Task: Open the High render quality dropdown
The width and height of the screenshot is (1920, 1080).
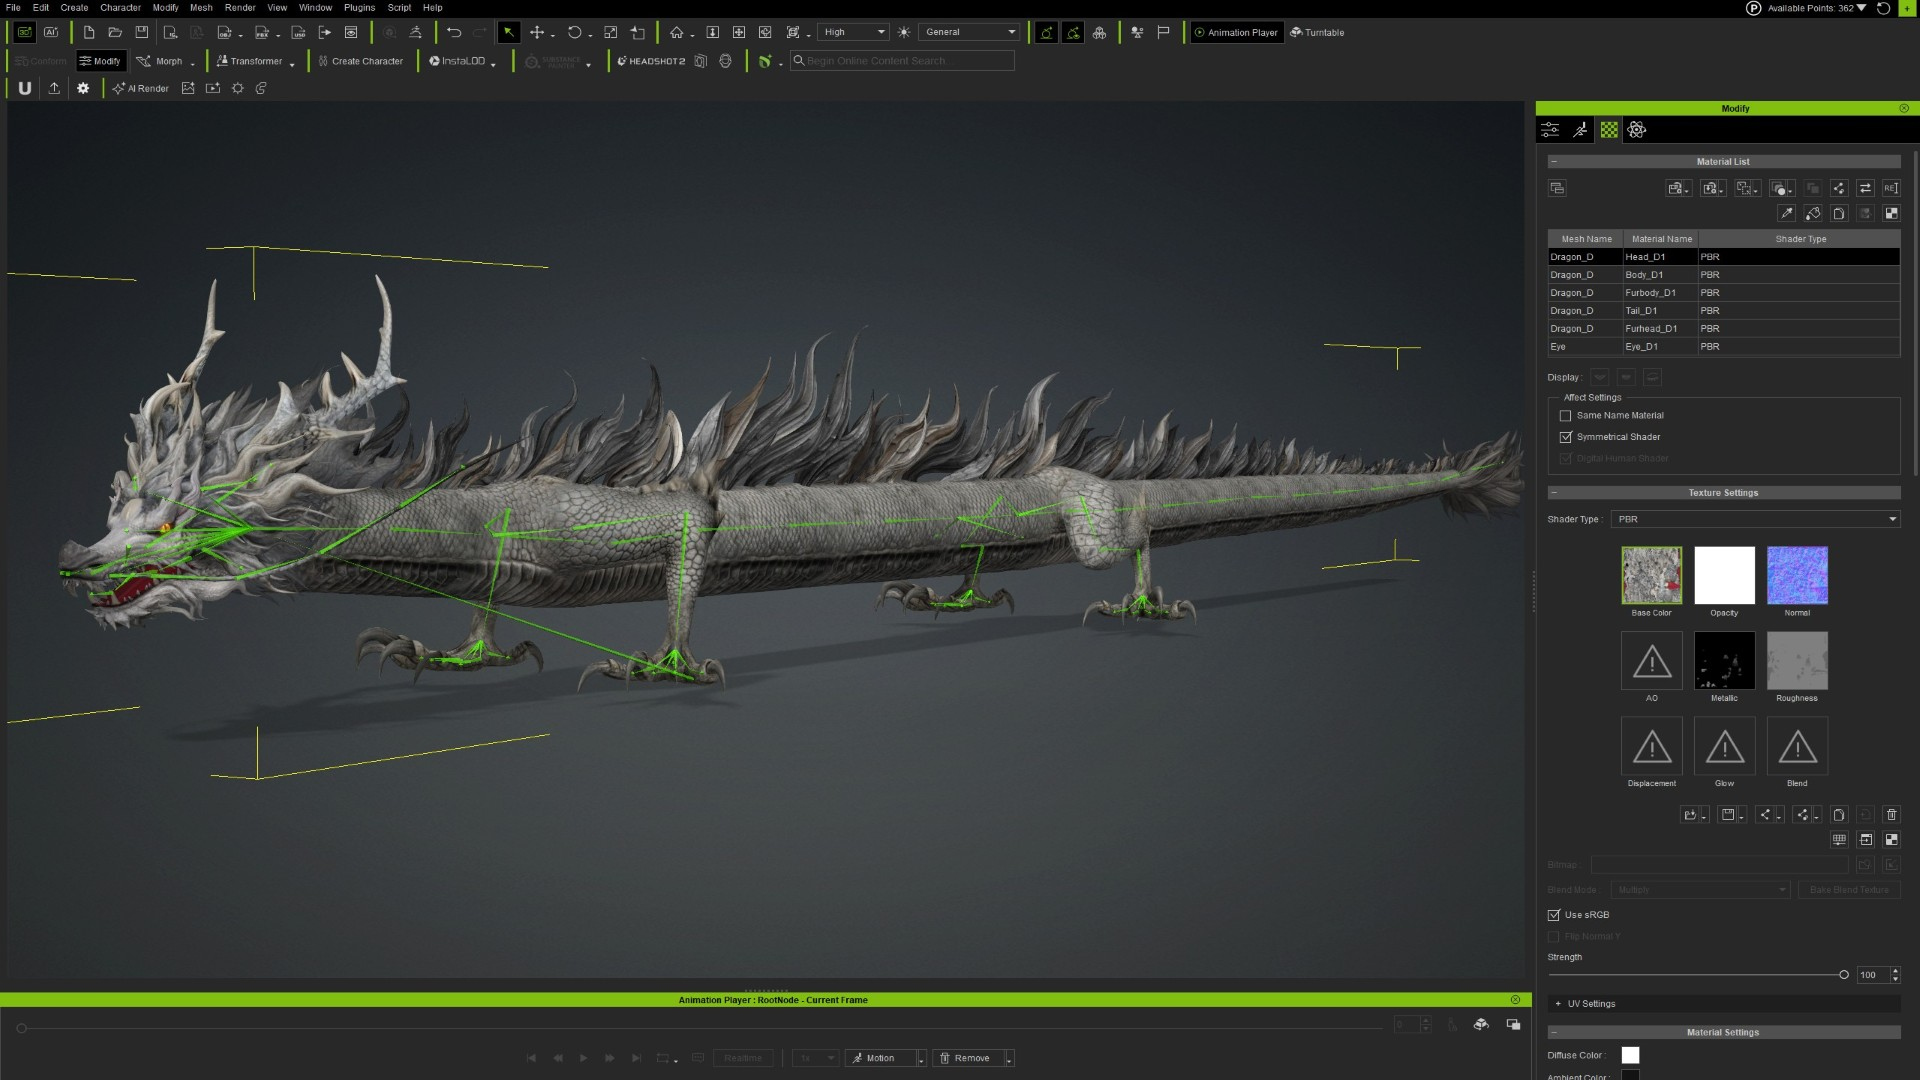Action: coord(853,32)
